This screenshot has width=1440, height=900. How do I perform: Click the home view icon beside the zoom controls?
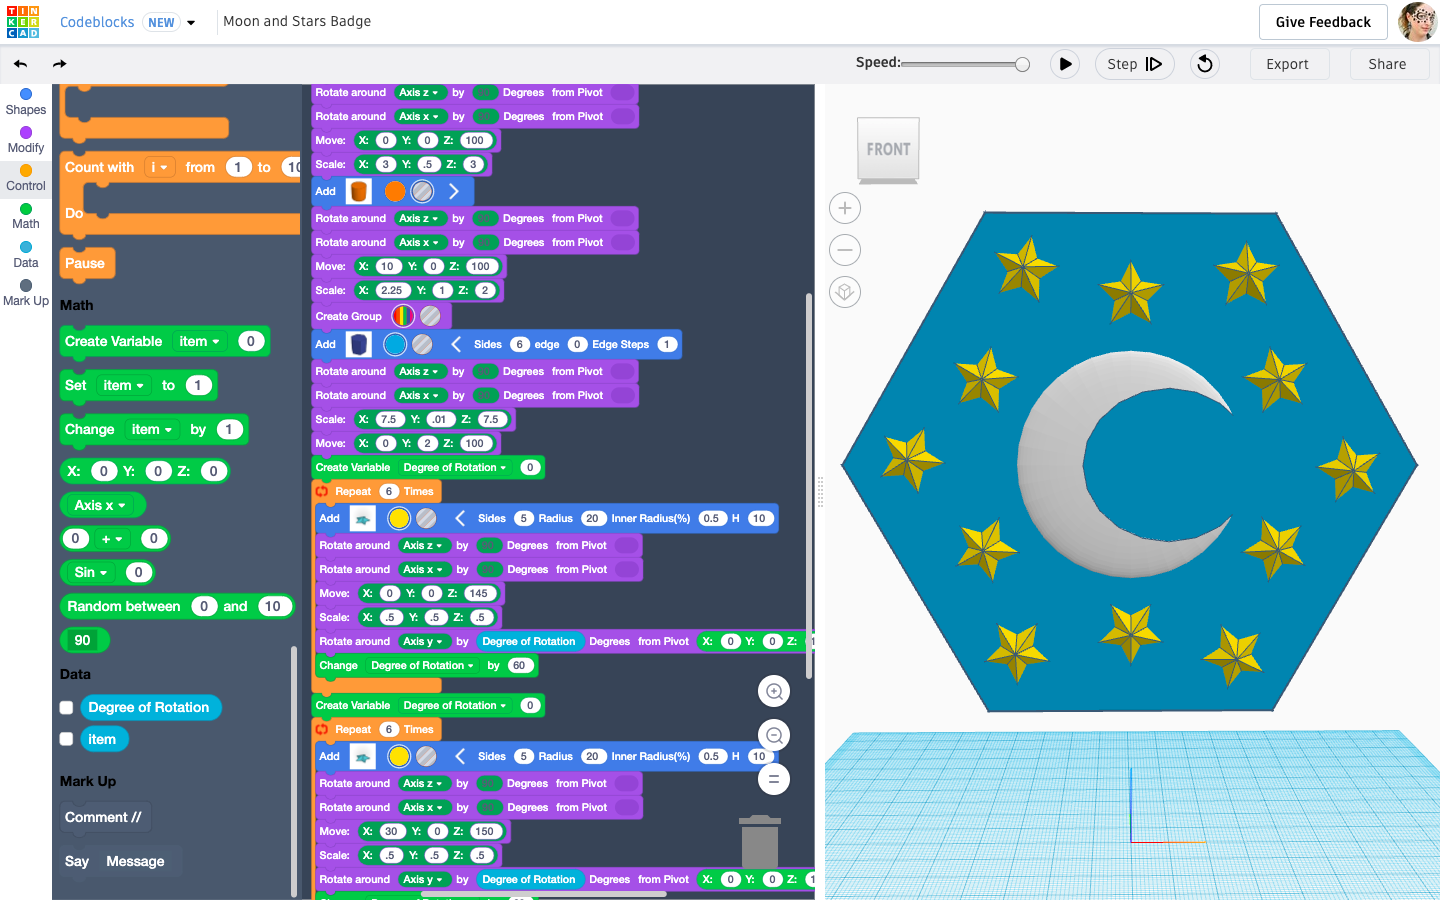845,292
